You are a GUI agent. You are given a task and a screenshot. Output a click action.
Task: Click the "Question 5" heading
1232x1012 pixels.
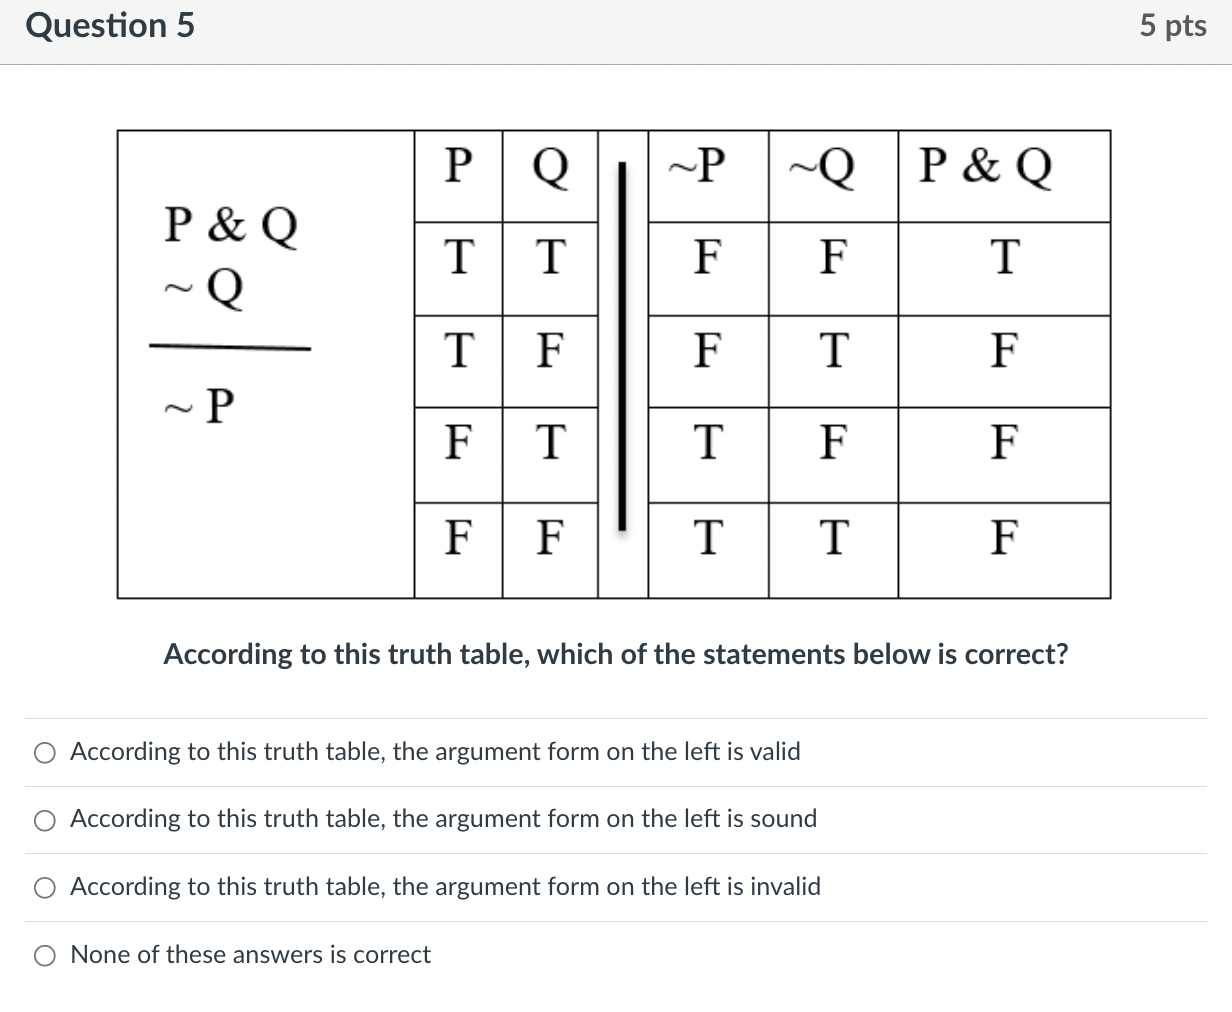pos(110,27)
